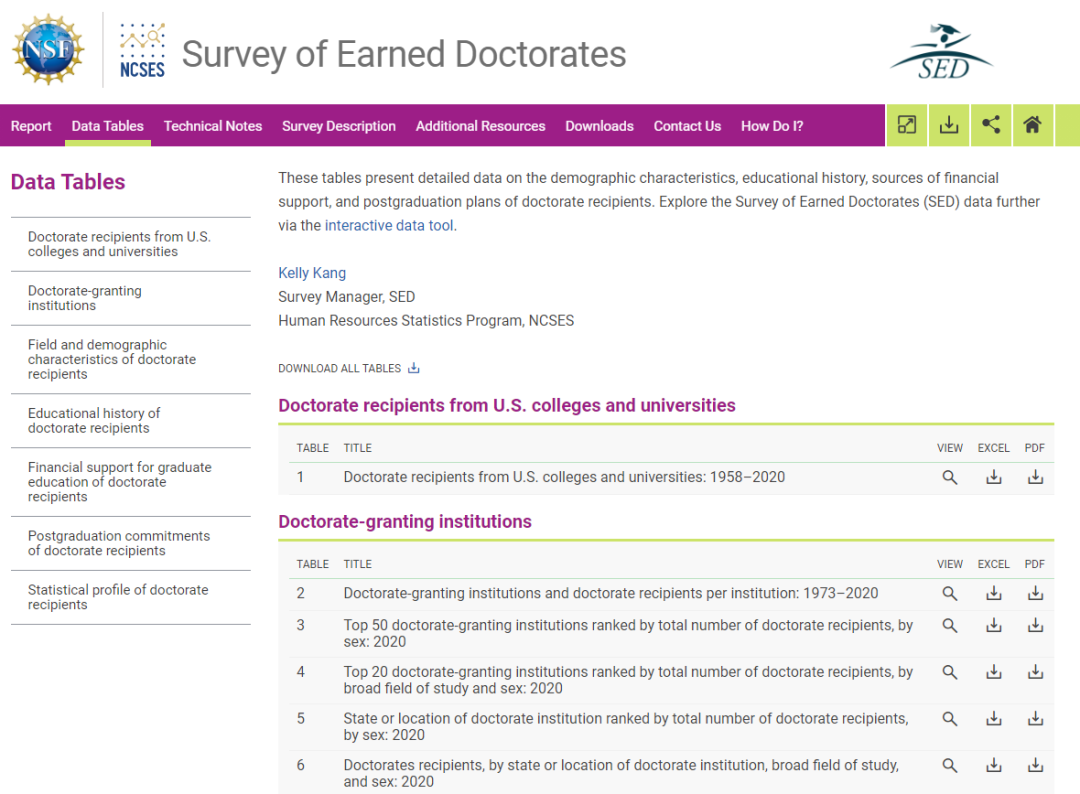The image size is (1080, 794).
Task: Click the expand fullscreen icon in toolbar
Action: [x=906, y=125]
